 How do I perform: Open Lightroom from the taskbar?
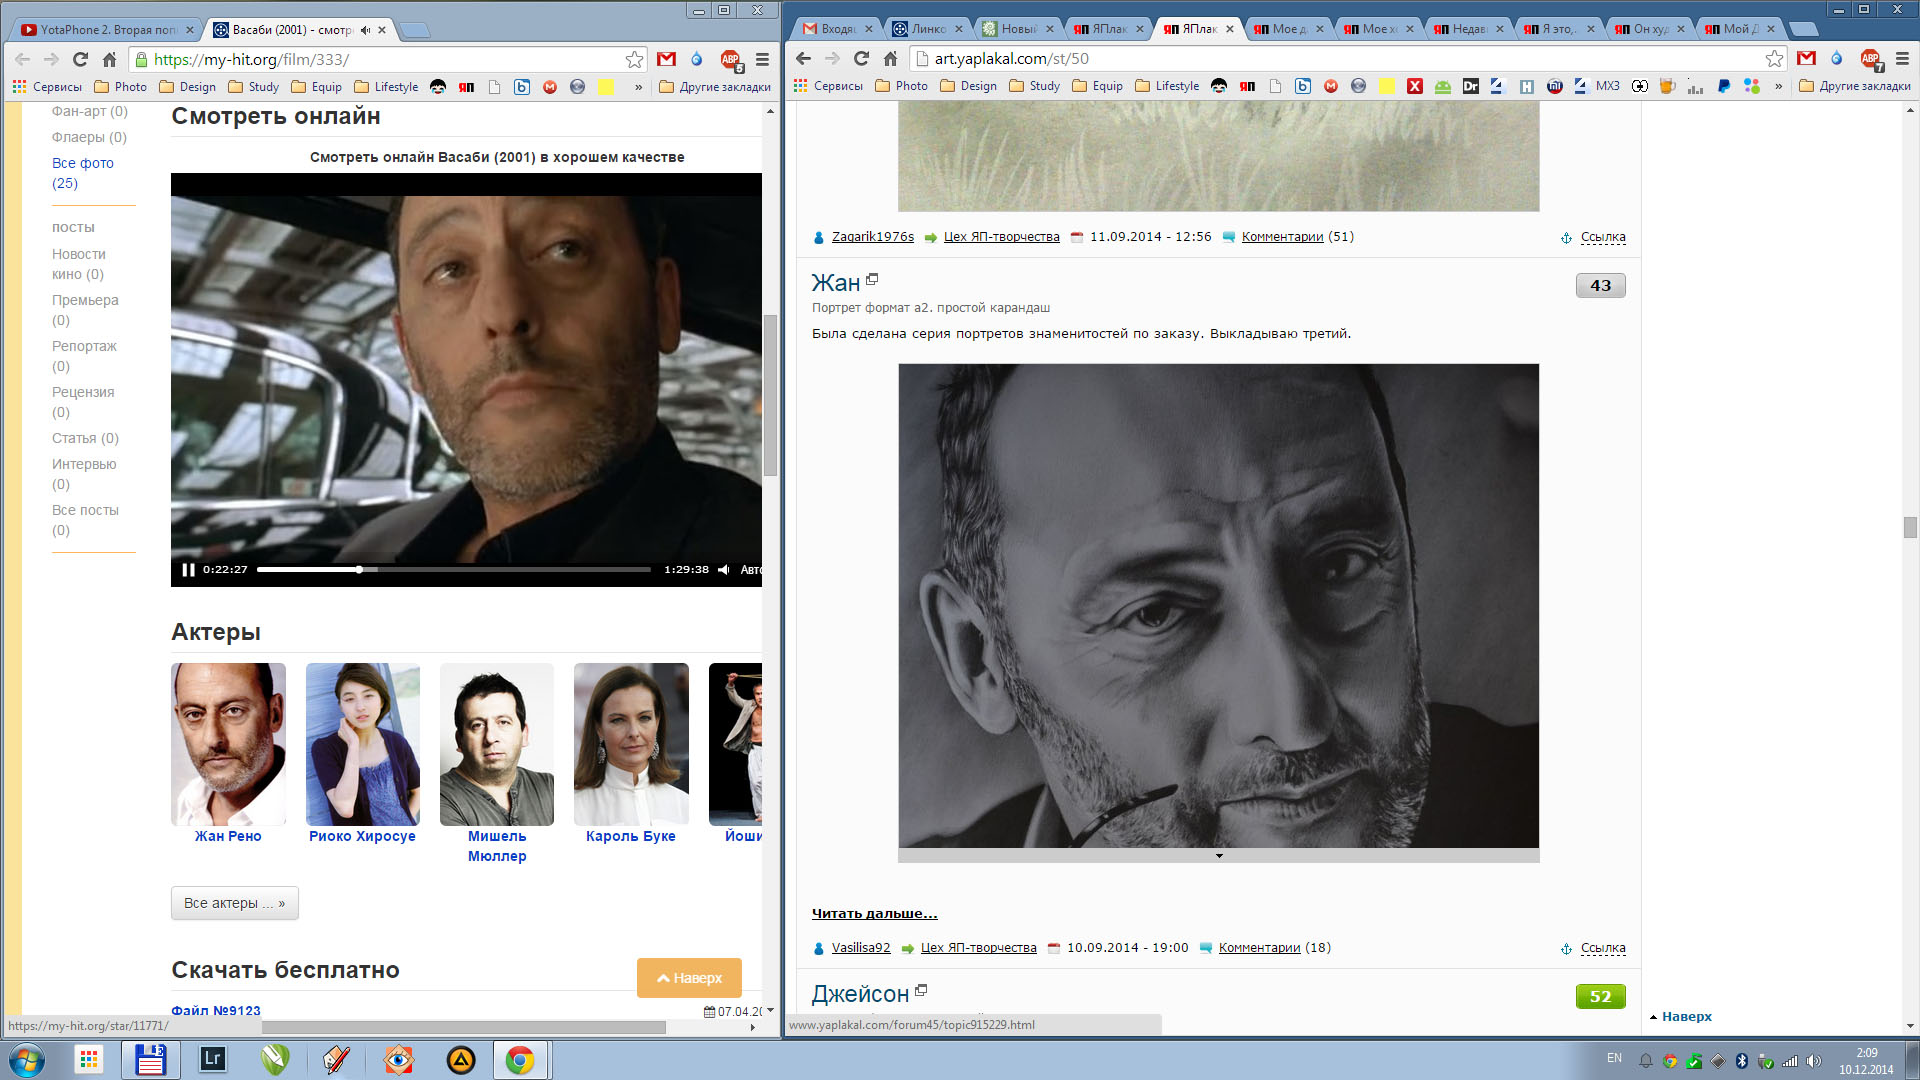pos(213,1060)
